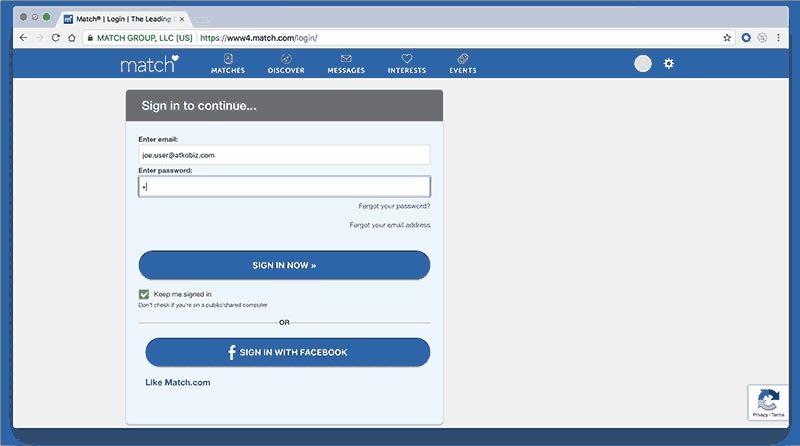Open the Messages inbox

coord(346,64)
